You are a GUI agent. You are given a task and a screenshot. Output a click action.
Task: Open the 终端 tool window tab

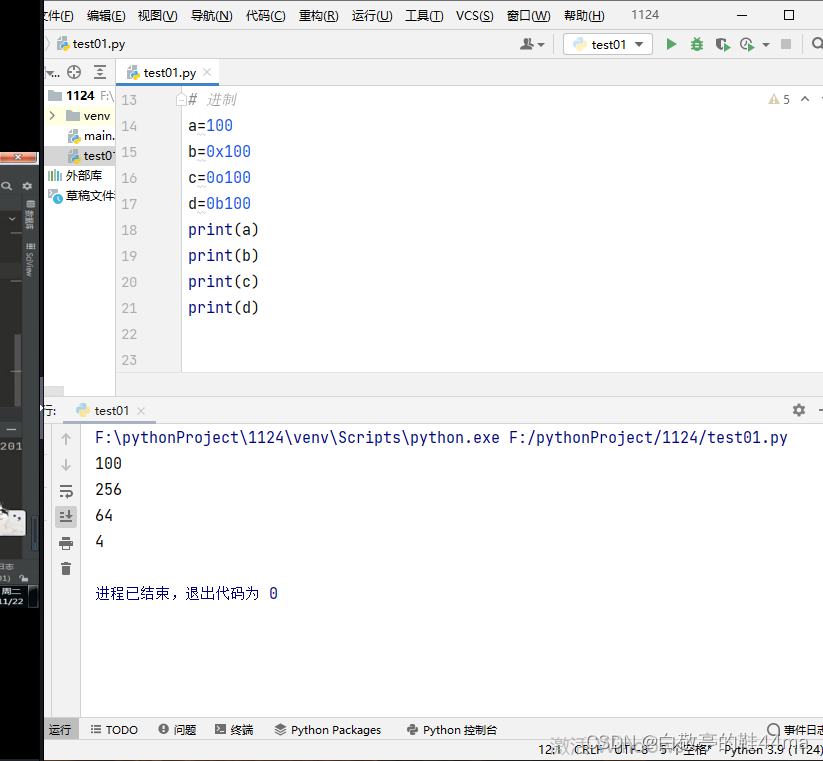point(234,730)
